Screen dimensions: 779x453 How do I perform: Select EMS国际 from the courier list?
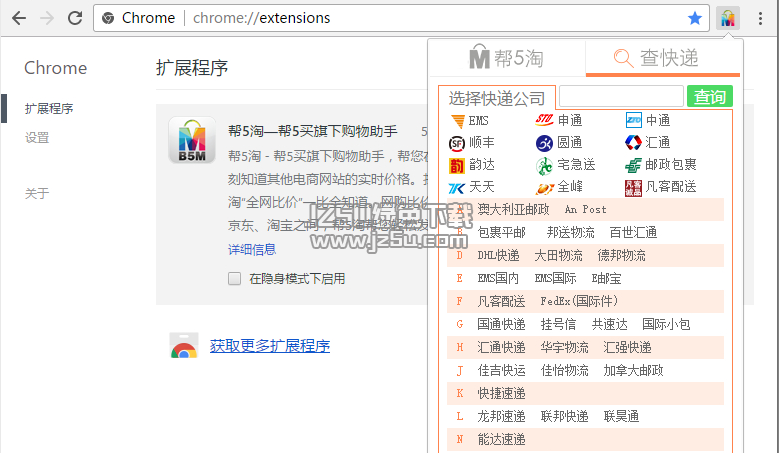point(555,278)
